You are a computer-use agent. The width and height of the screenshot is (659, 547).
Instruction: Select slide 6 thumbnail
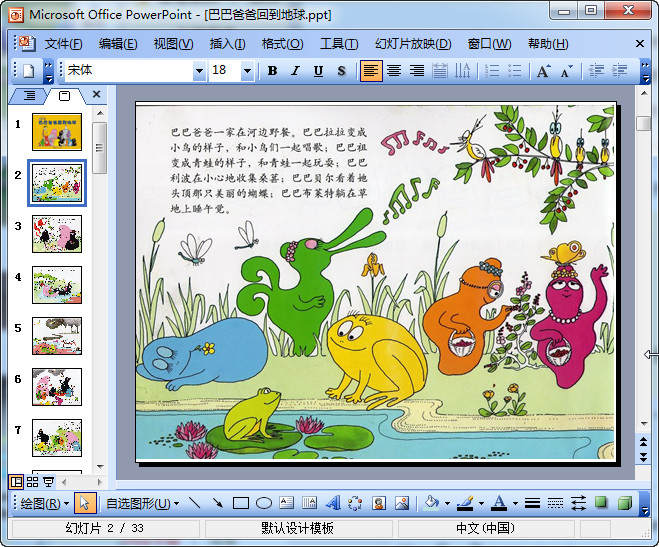tap(57, 387)
